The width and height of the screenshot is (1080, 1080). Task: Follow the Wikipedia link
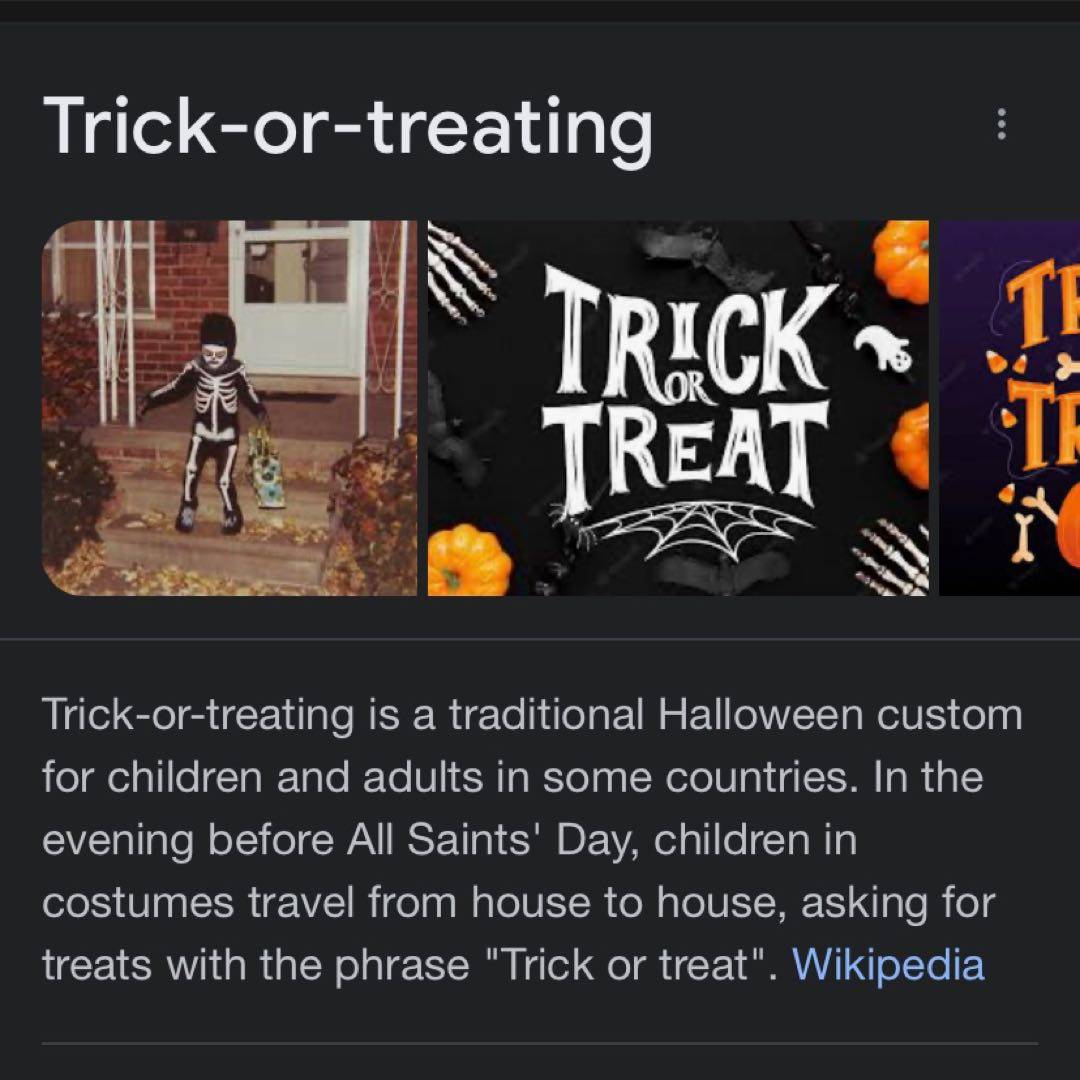pyautogui.click(x=888, y=965)
